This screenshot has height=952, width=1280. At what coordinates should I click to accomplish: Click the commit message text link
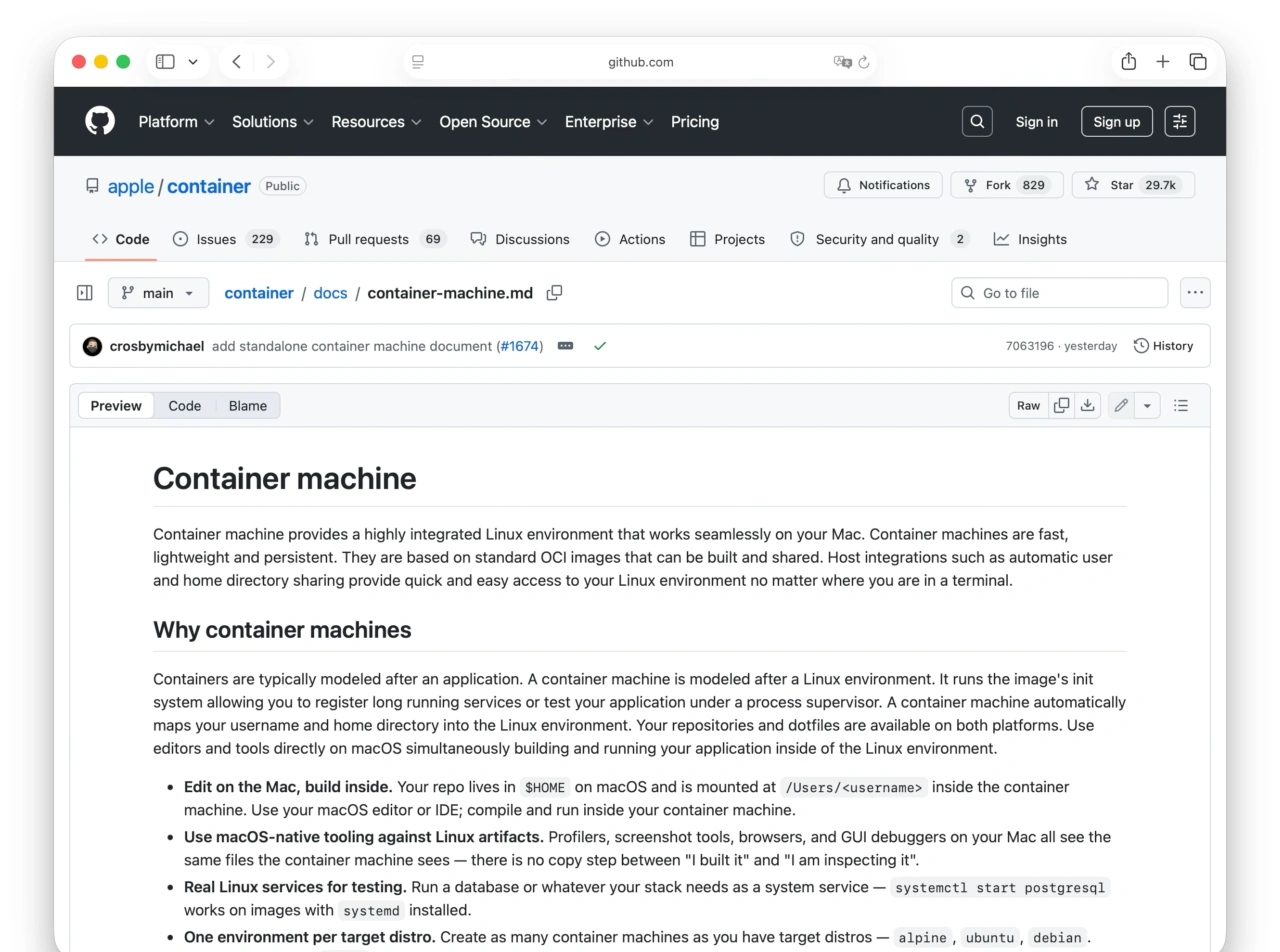353,346
